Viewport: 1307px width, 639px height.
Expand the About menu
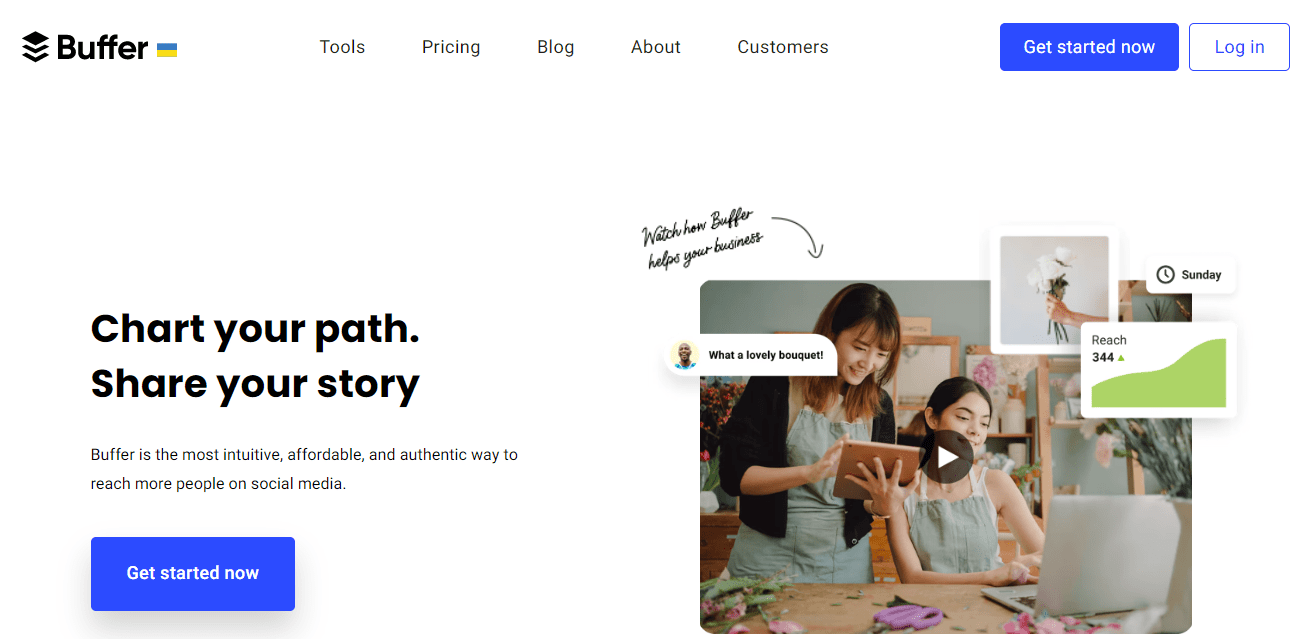click(x=656, y=47)
